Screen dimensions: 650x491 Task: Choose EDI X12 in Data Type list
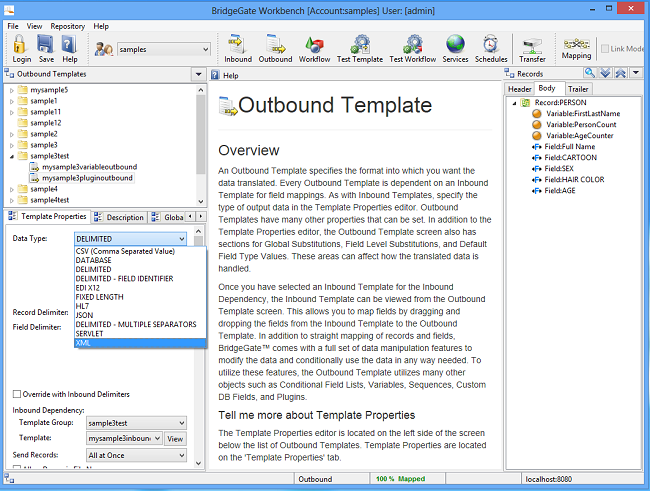pyautogui.click(x=140, y=288)
